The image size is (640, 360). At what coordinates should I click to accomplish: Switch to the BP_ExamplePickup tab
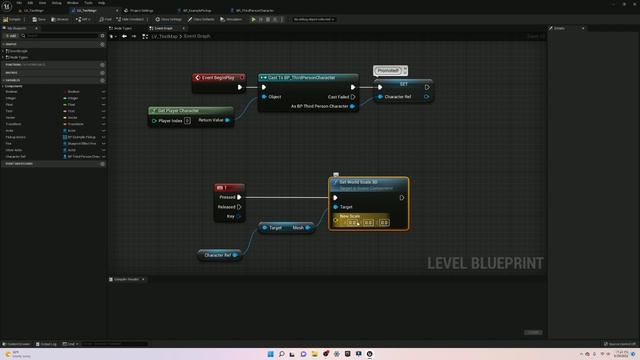pos(195,11)
